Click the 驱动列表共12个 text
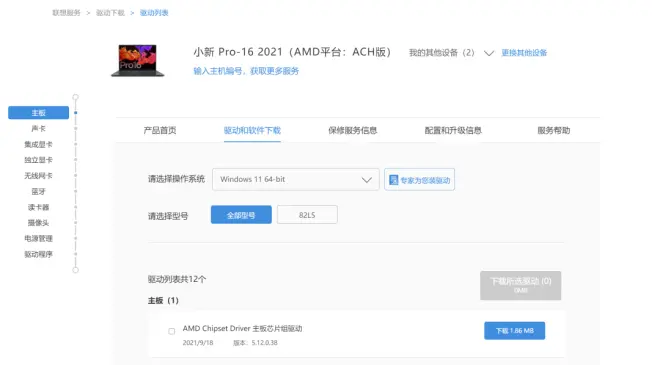Screen dimensions: 660x365 click(x=177, y=279)
